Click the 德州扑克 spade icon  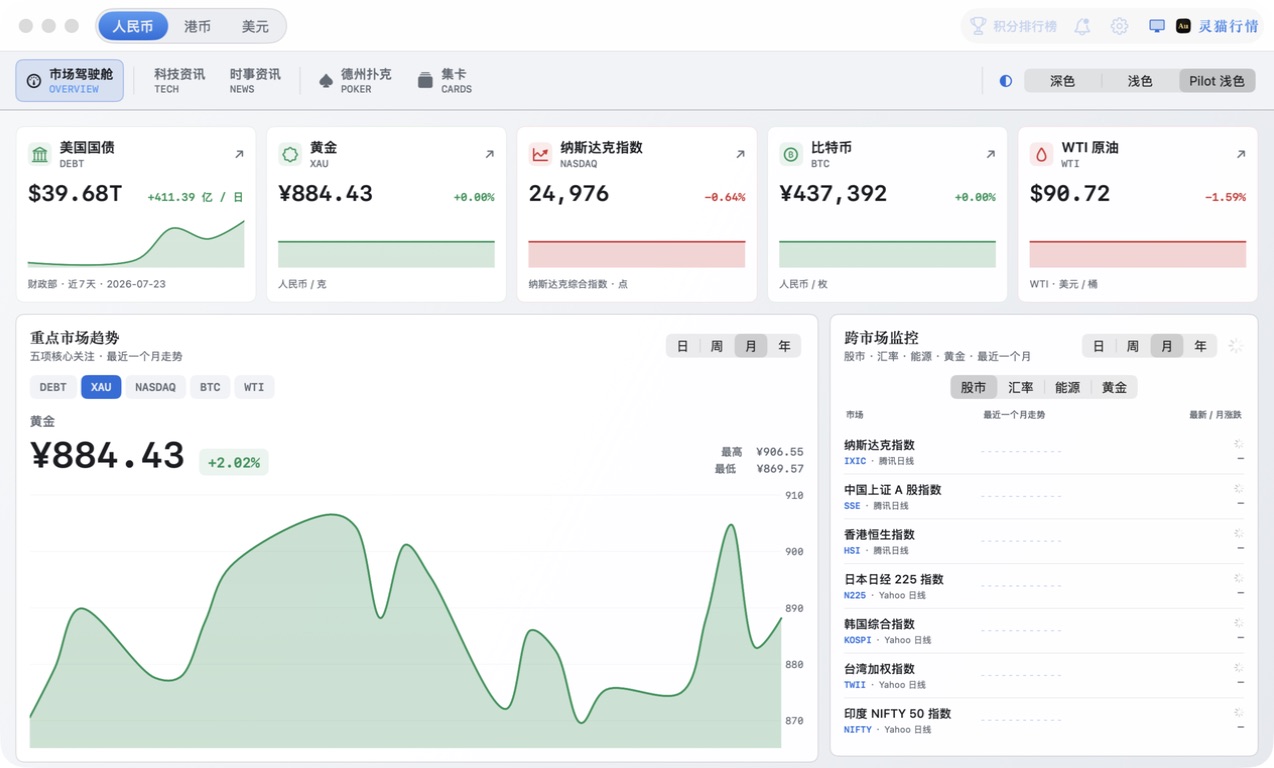[x=326, y=81]
